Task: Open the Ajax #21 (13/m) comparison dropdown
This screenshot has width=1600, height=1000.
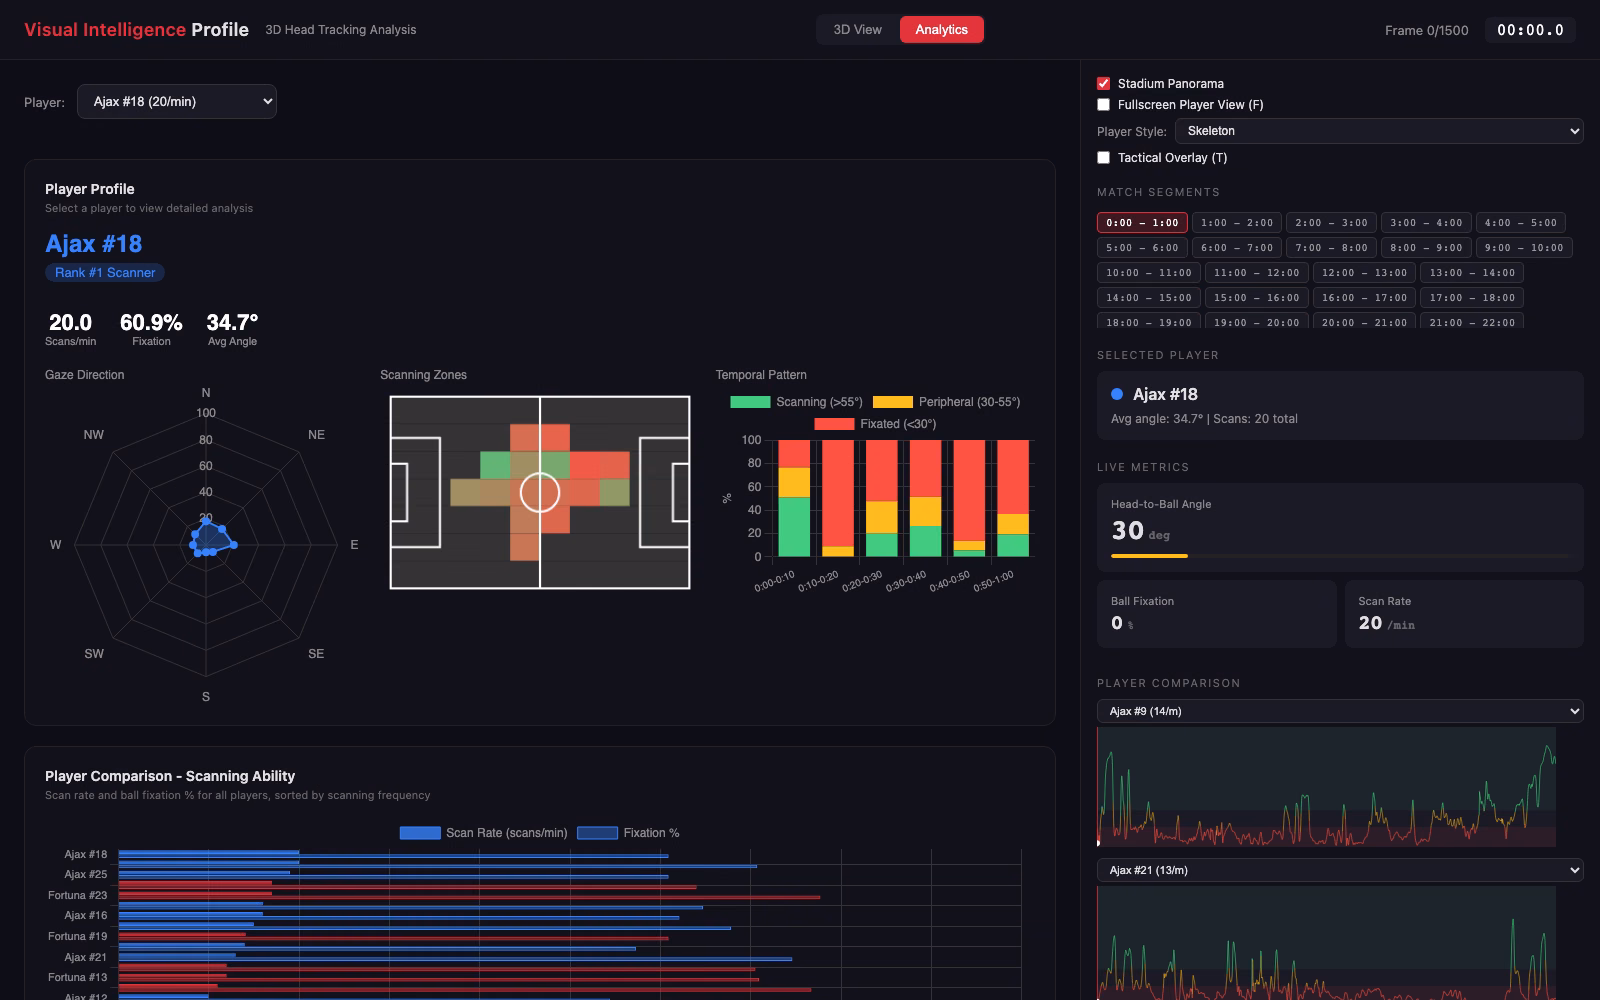Action: 1340,870
